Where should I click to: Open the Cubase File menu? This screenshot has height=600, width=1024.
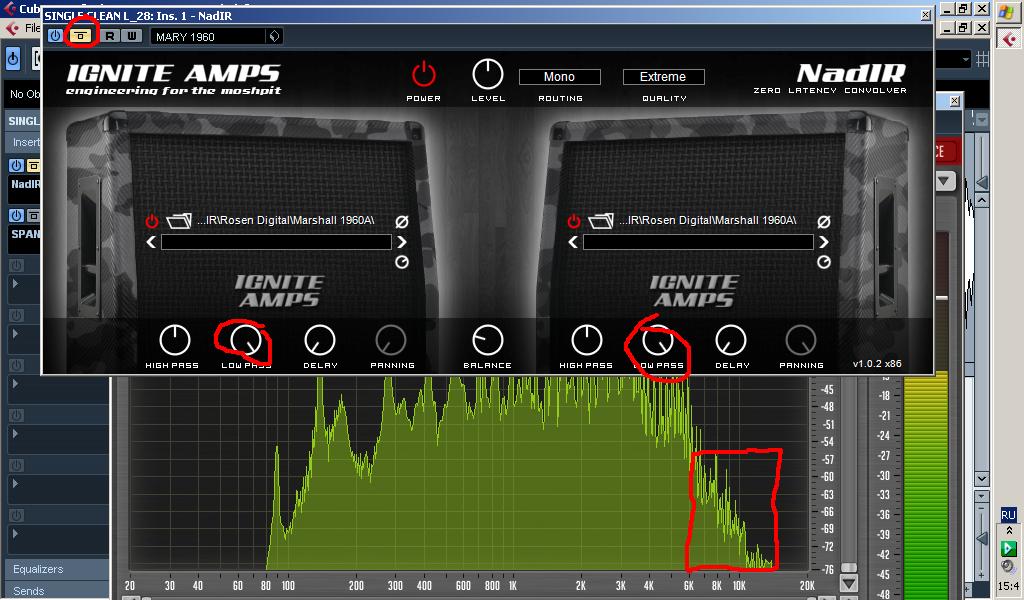[x=32, y=28]
